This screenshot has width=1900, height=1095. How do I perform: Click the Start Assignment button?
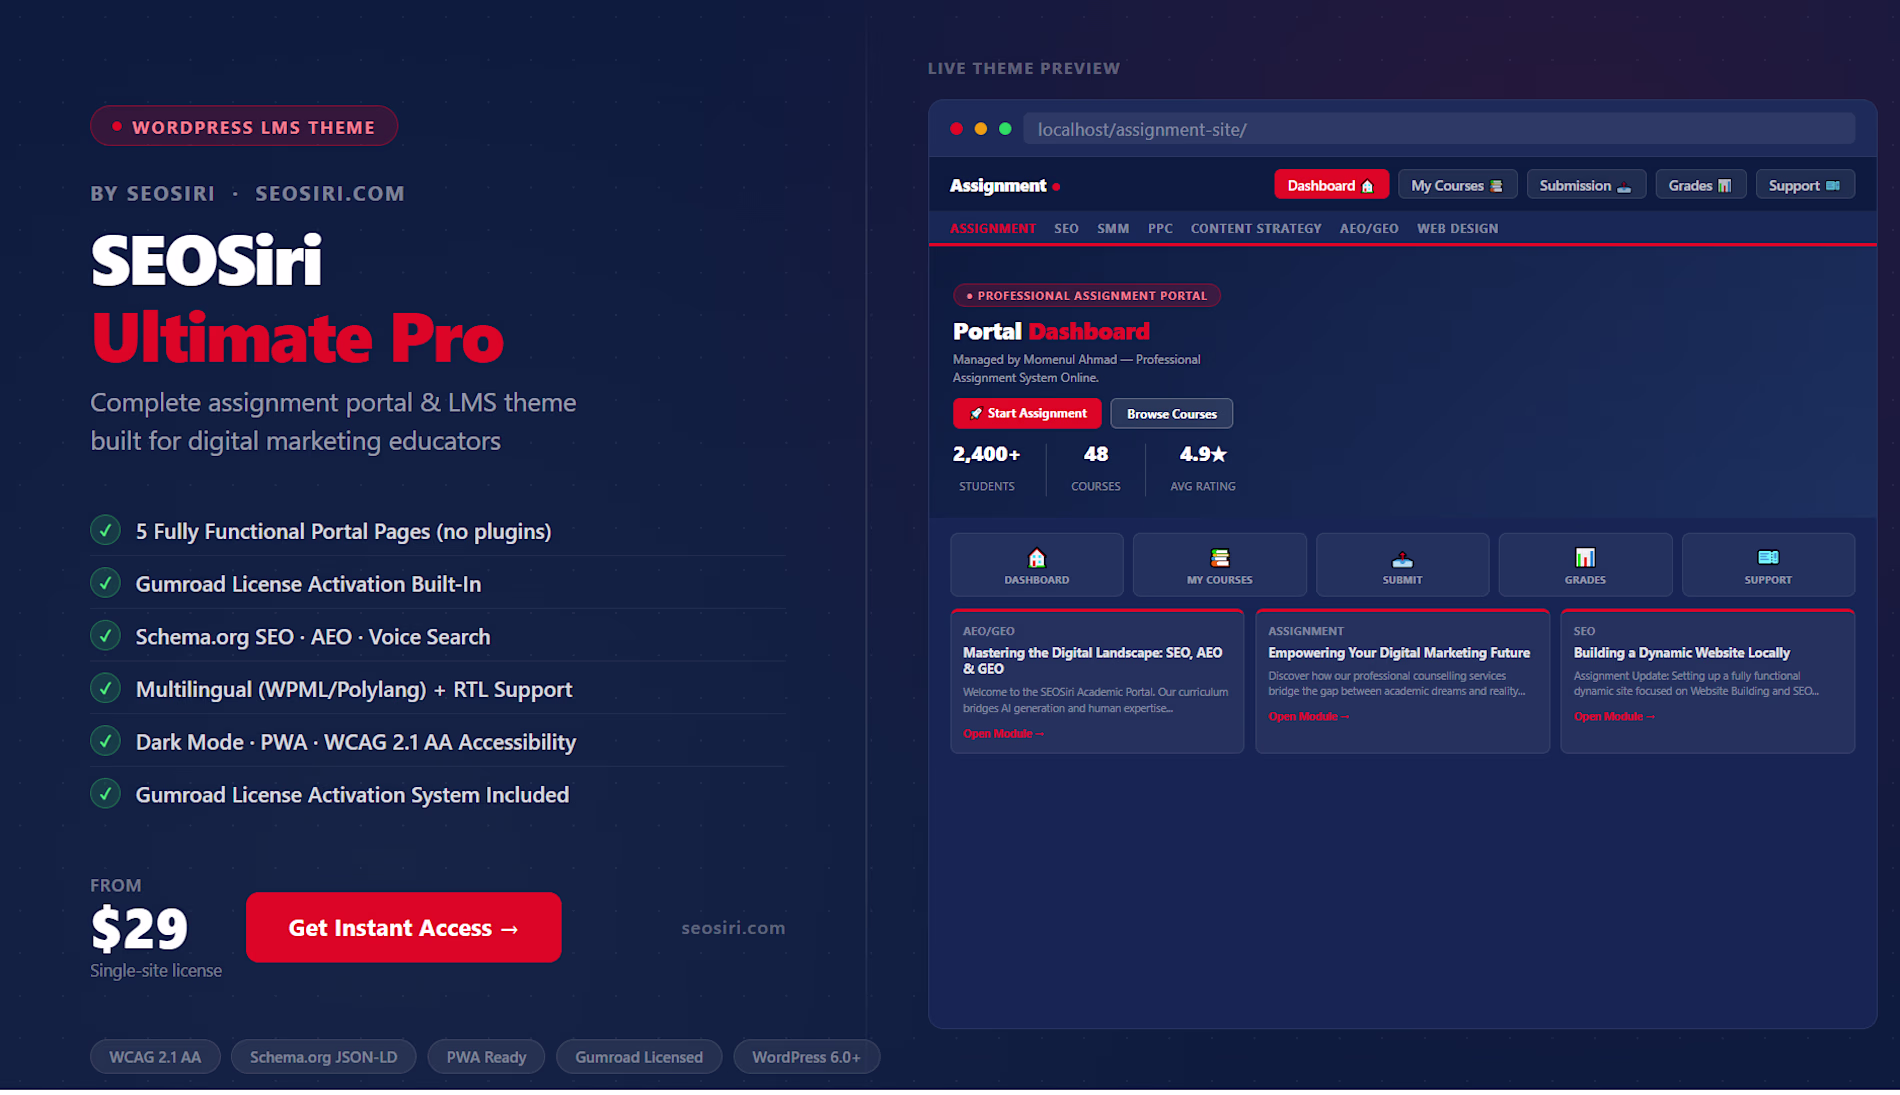coord(1027,413)
